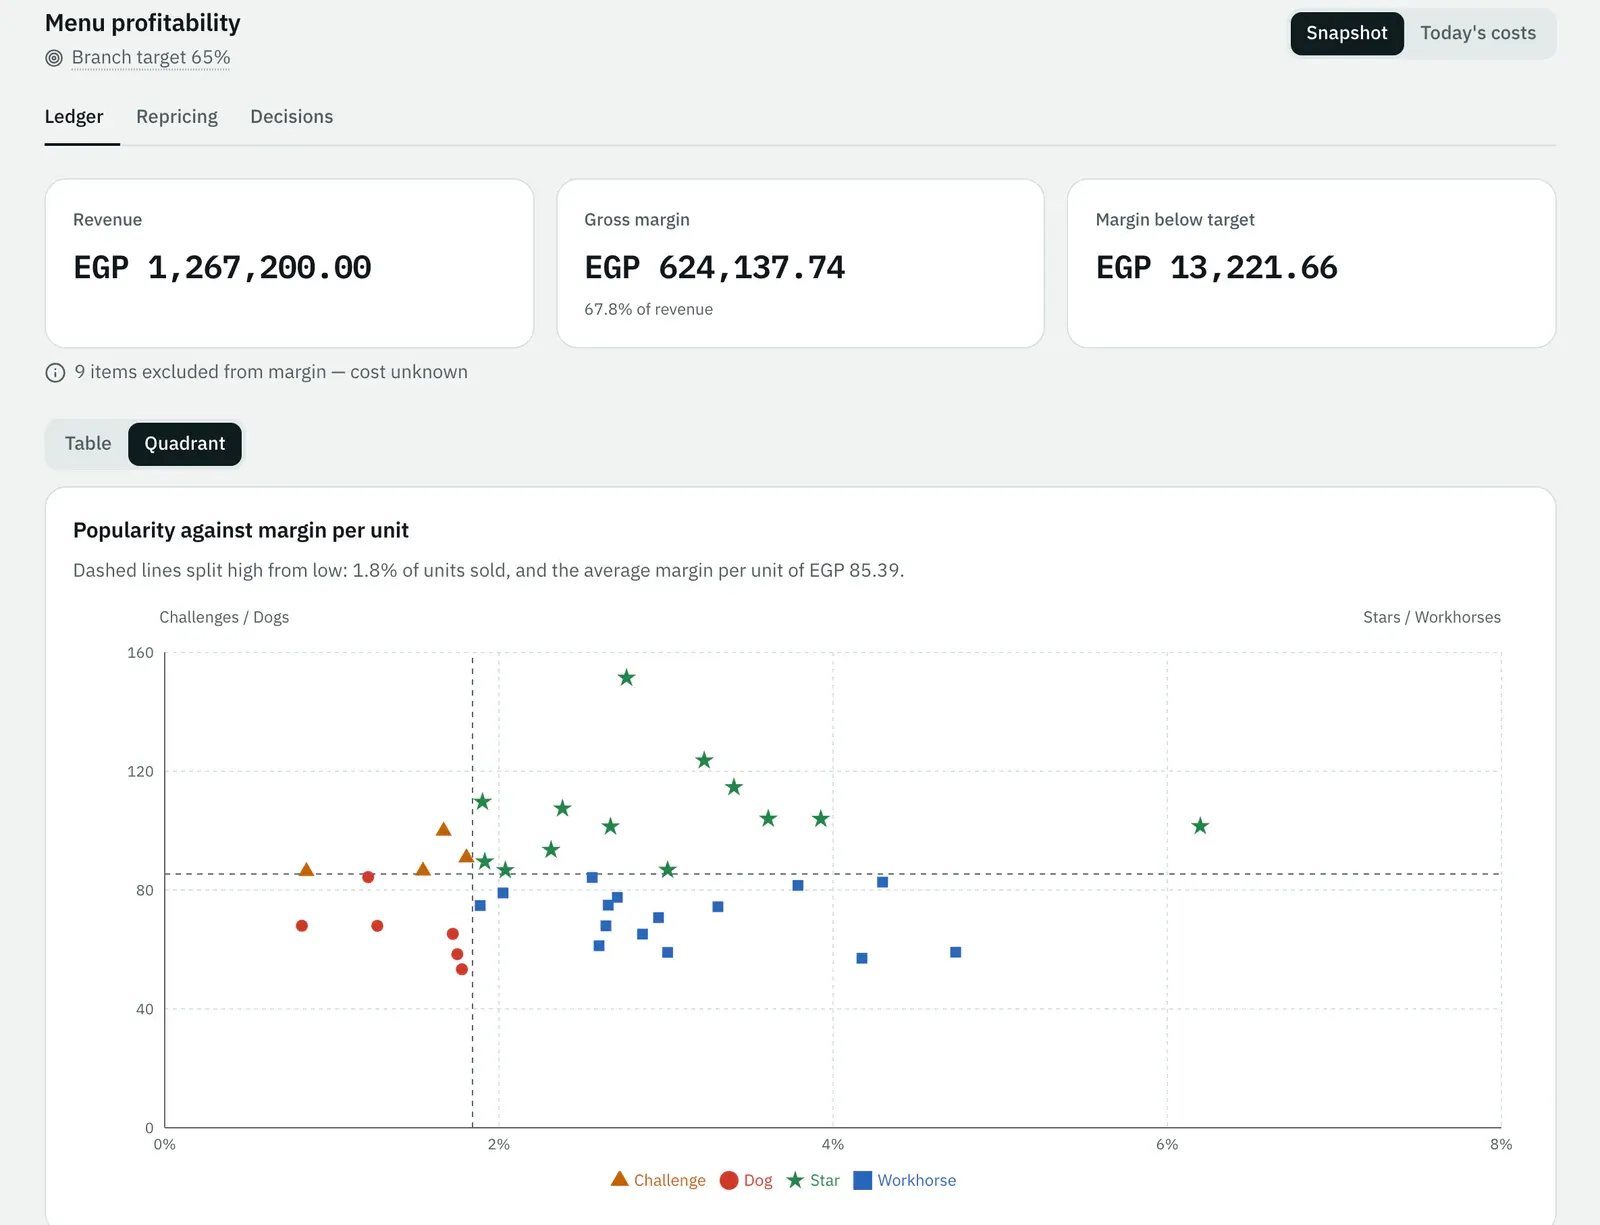The image size is (1600, 1225).
Task: Click the Popularity against margin per unit heading
Action: click(241, 531)
